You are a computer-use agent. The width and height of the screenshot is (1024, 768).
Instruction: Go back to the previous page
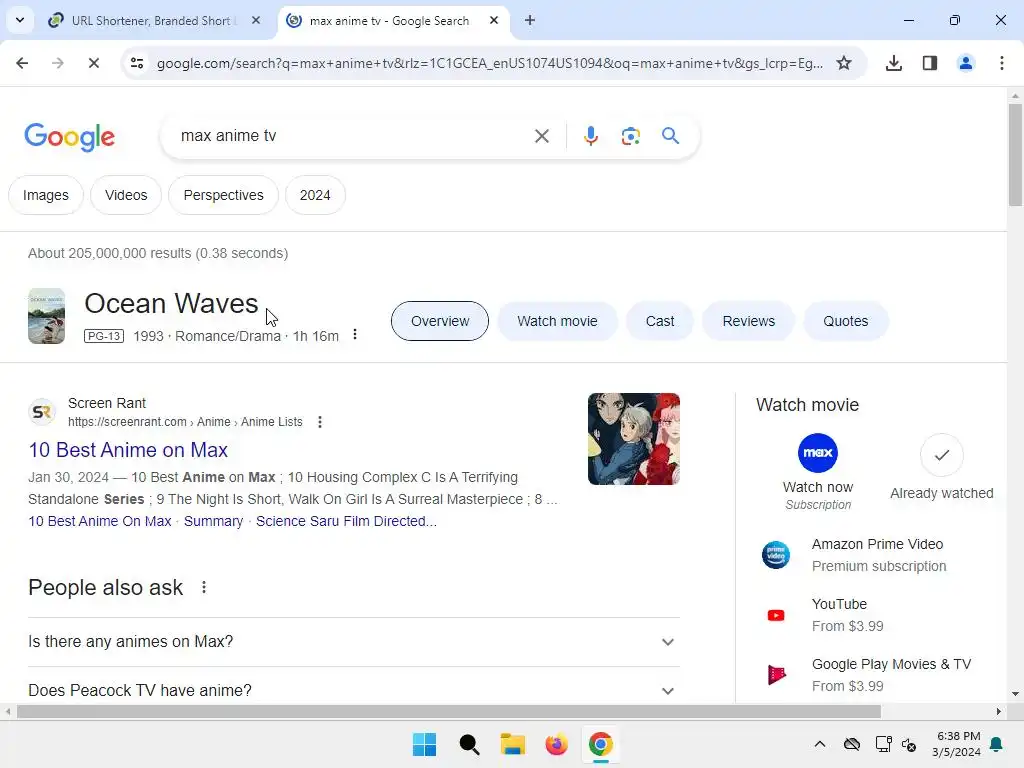[x=22, y=63]
